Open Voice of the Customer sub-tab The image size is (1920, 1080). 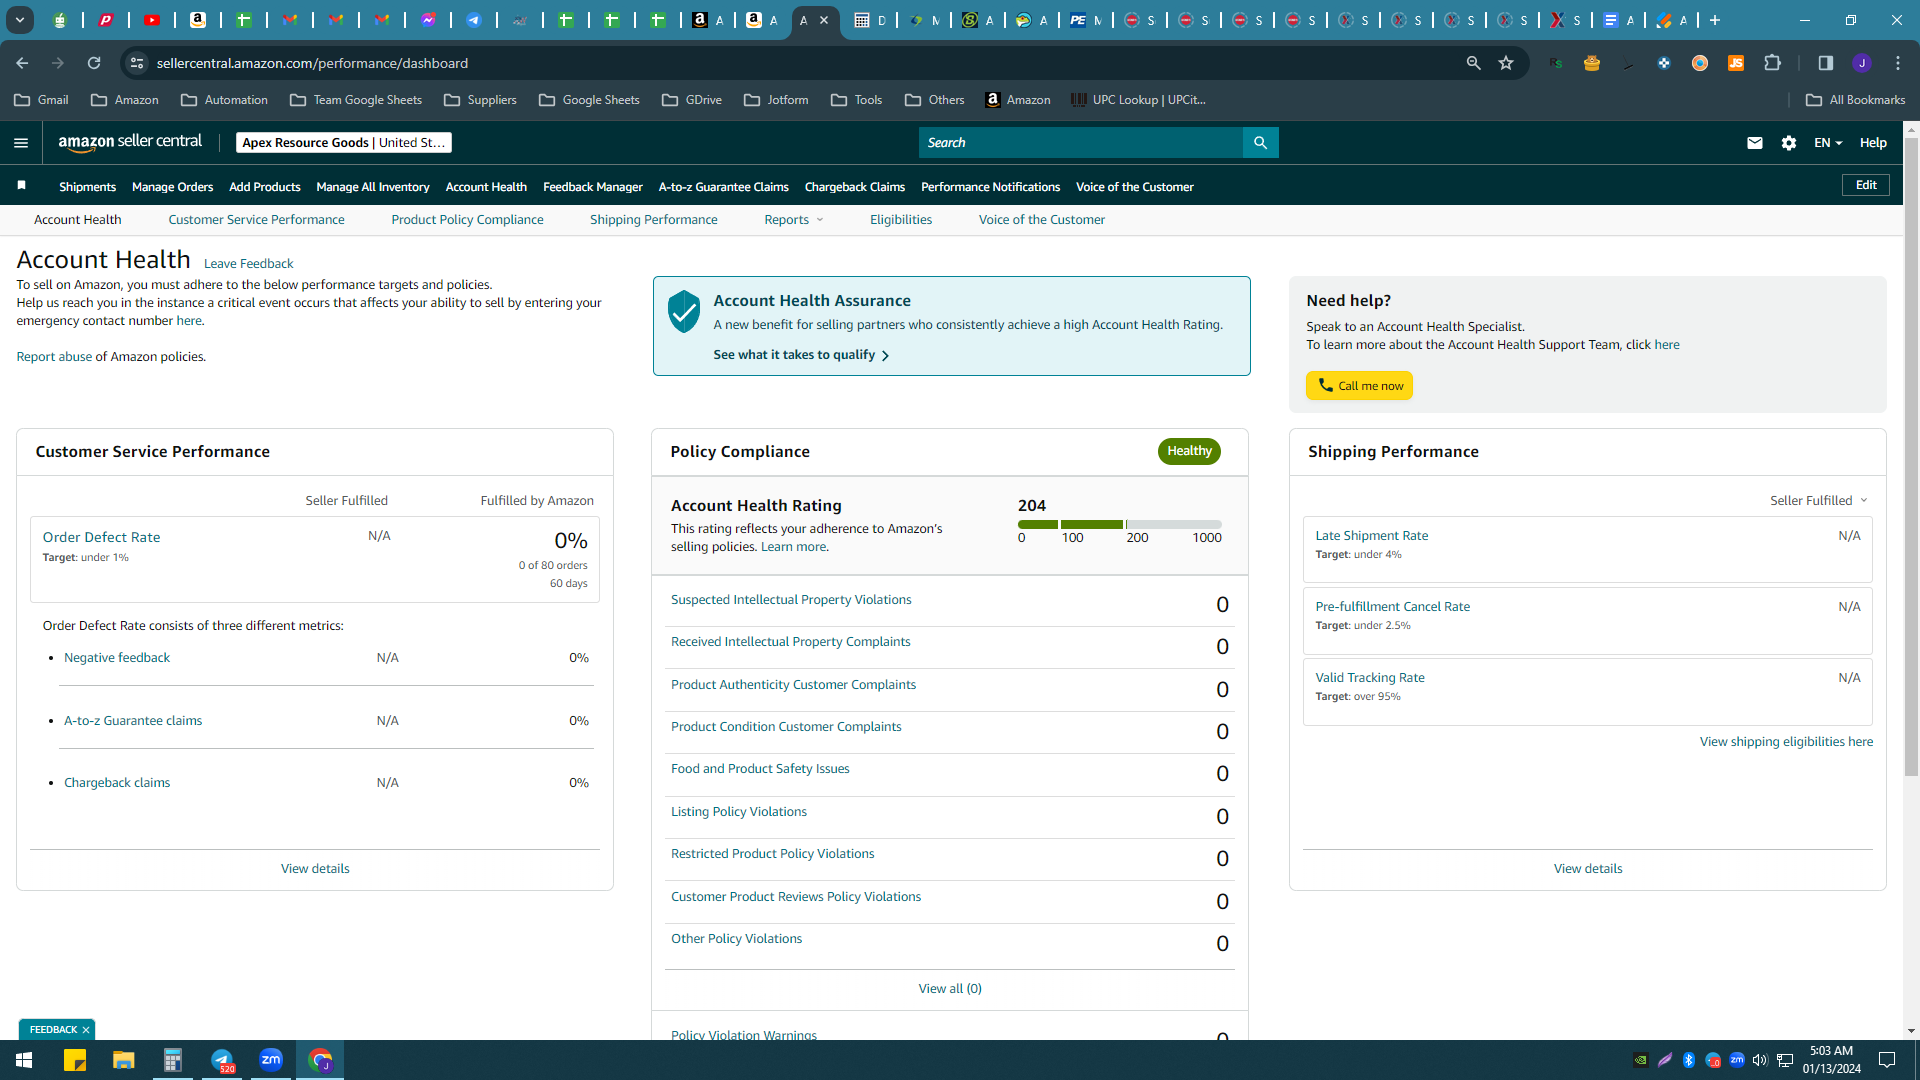pos(1042,220)
